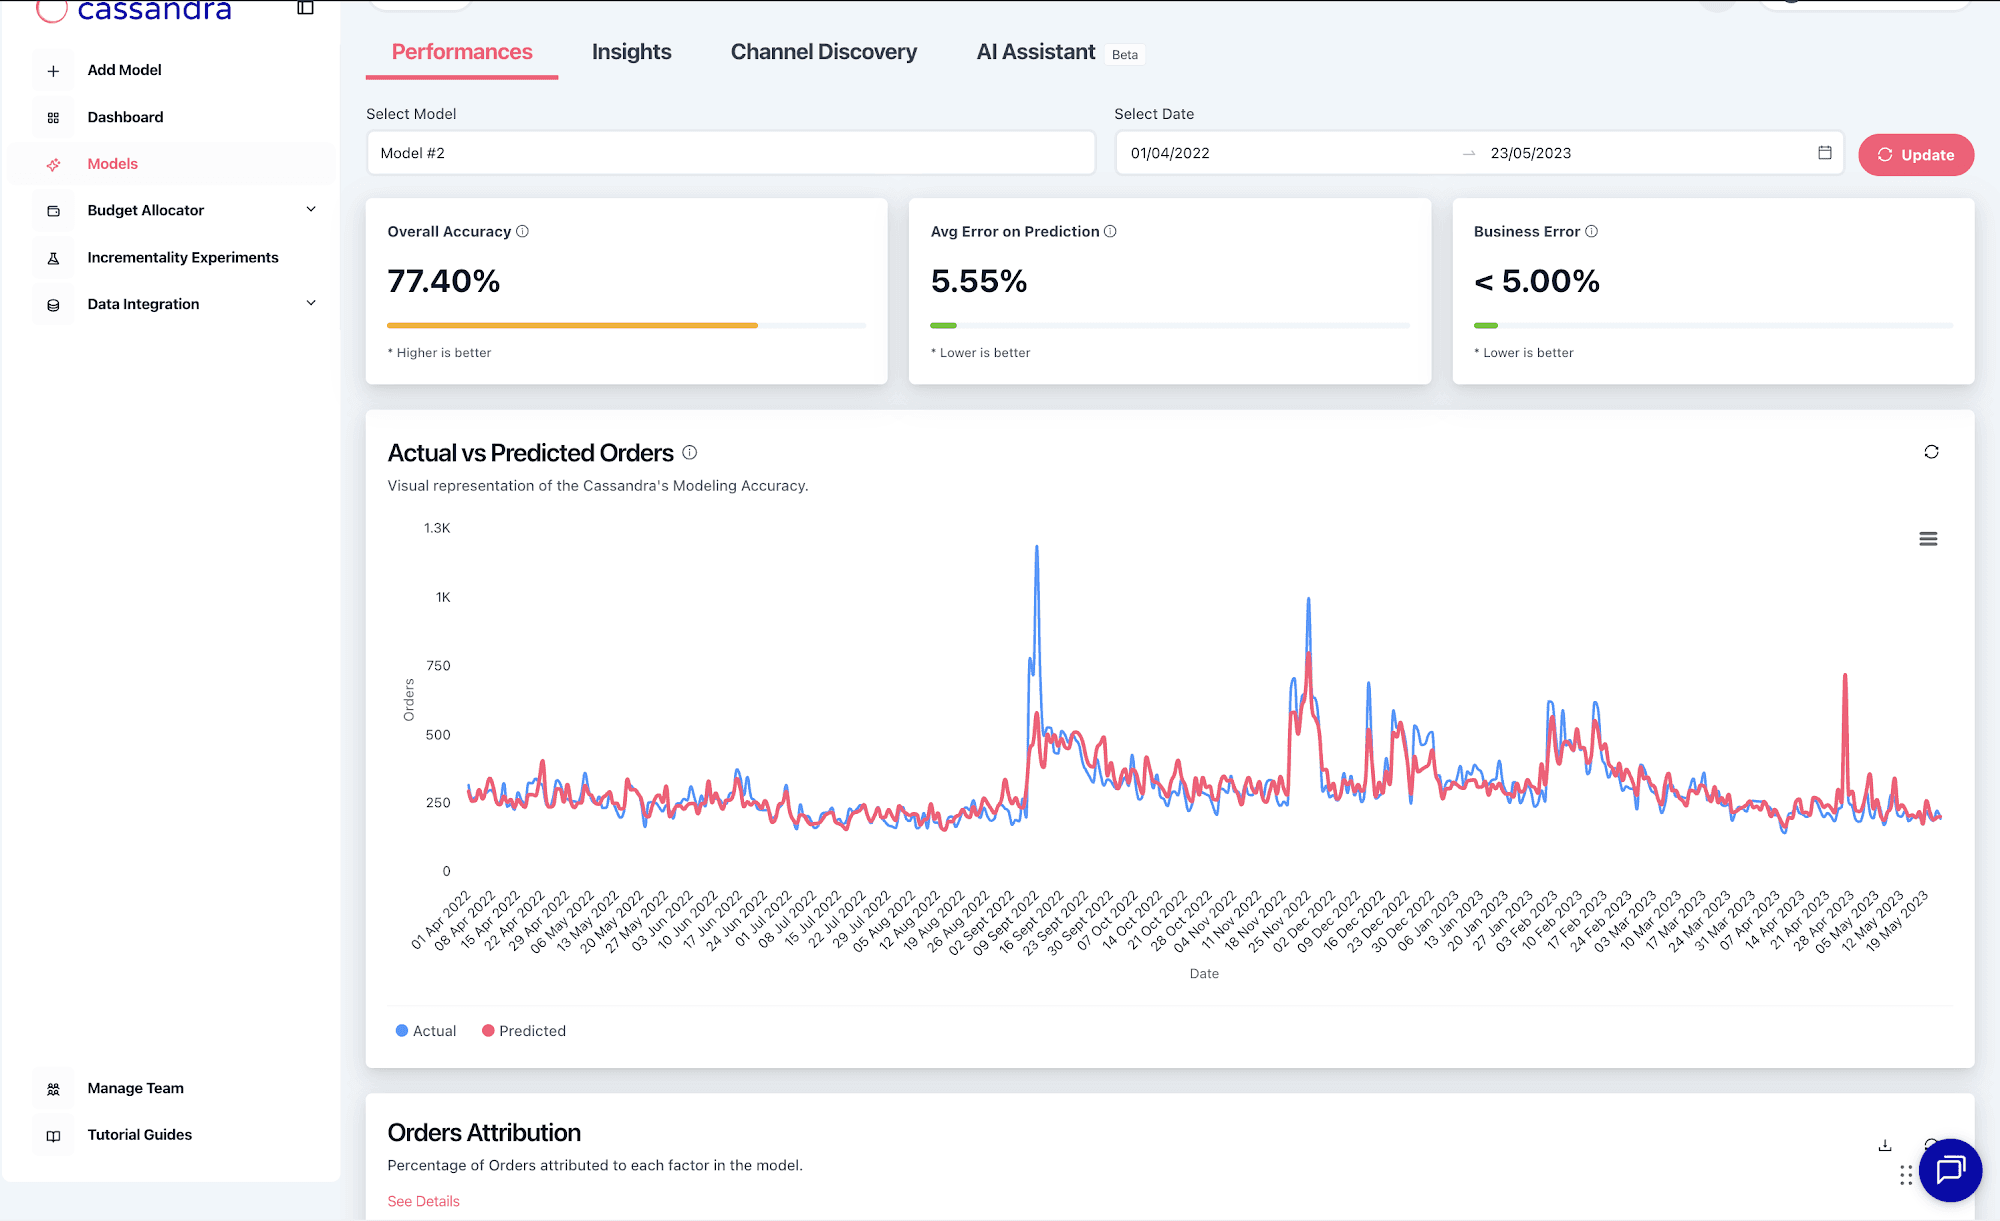Viewport: 2000px width, 1221px height.
Task: Click the Incrementality Experiments flask icon
Action: click(53, 258)
